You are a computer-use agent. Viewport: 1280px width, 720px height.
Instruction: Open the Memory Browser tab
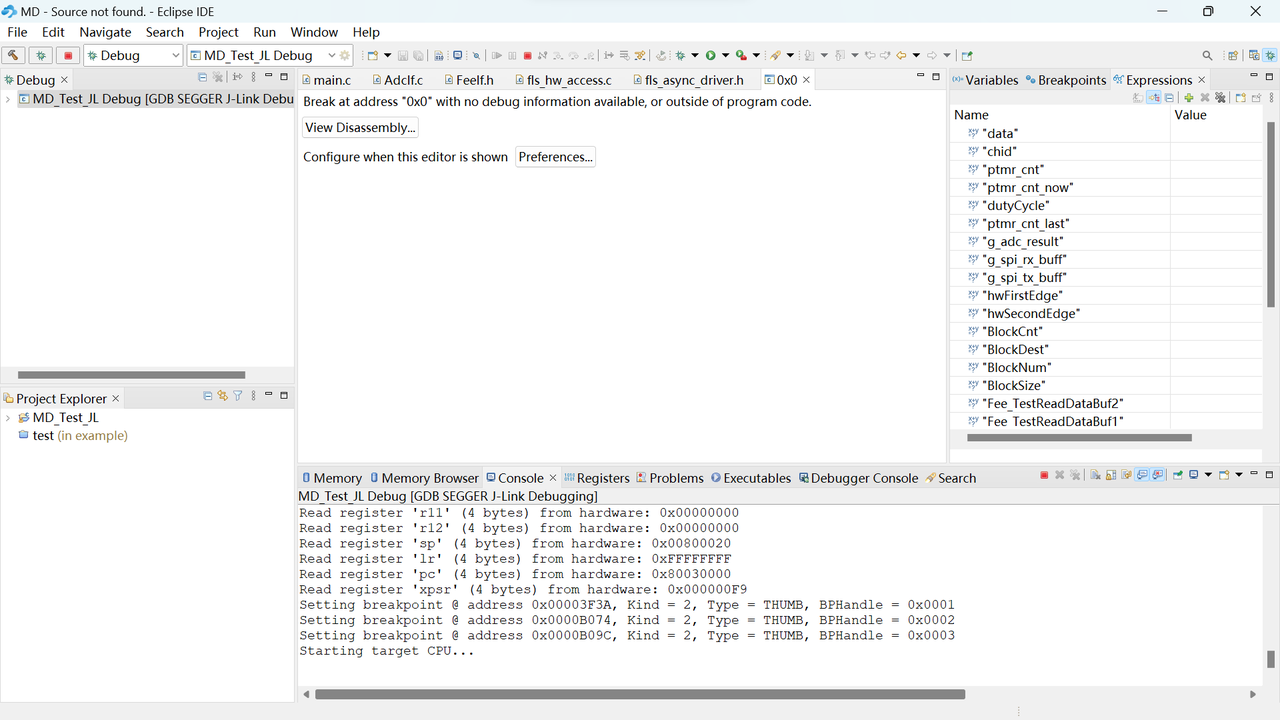[x=424, y=478]
